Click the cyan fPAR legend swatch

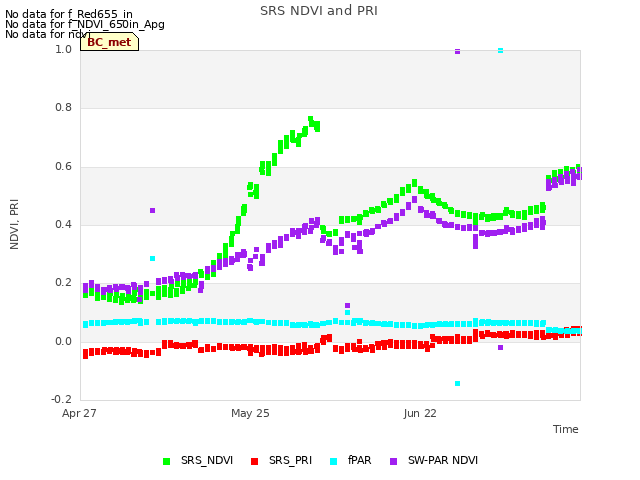pyautogui.click(x=333, y=462)
